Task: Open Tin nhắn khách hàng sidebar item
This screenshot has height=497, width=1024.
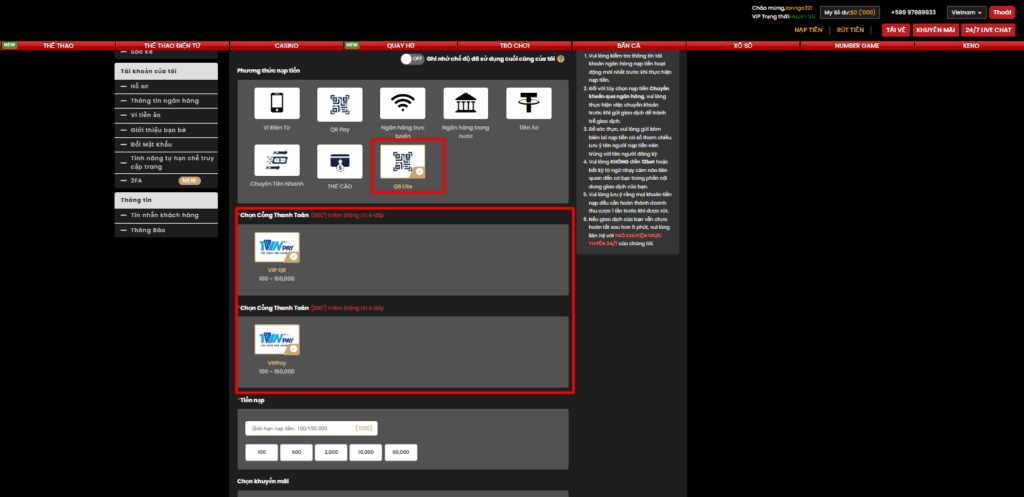Action: [166, 216]
